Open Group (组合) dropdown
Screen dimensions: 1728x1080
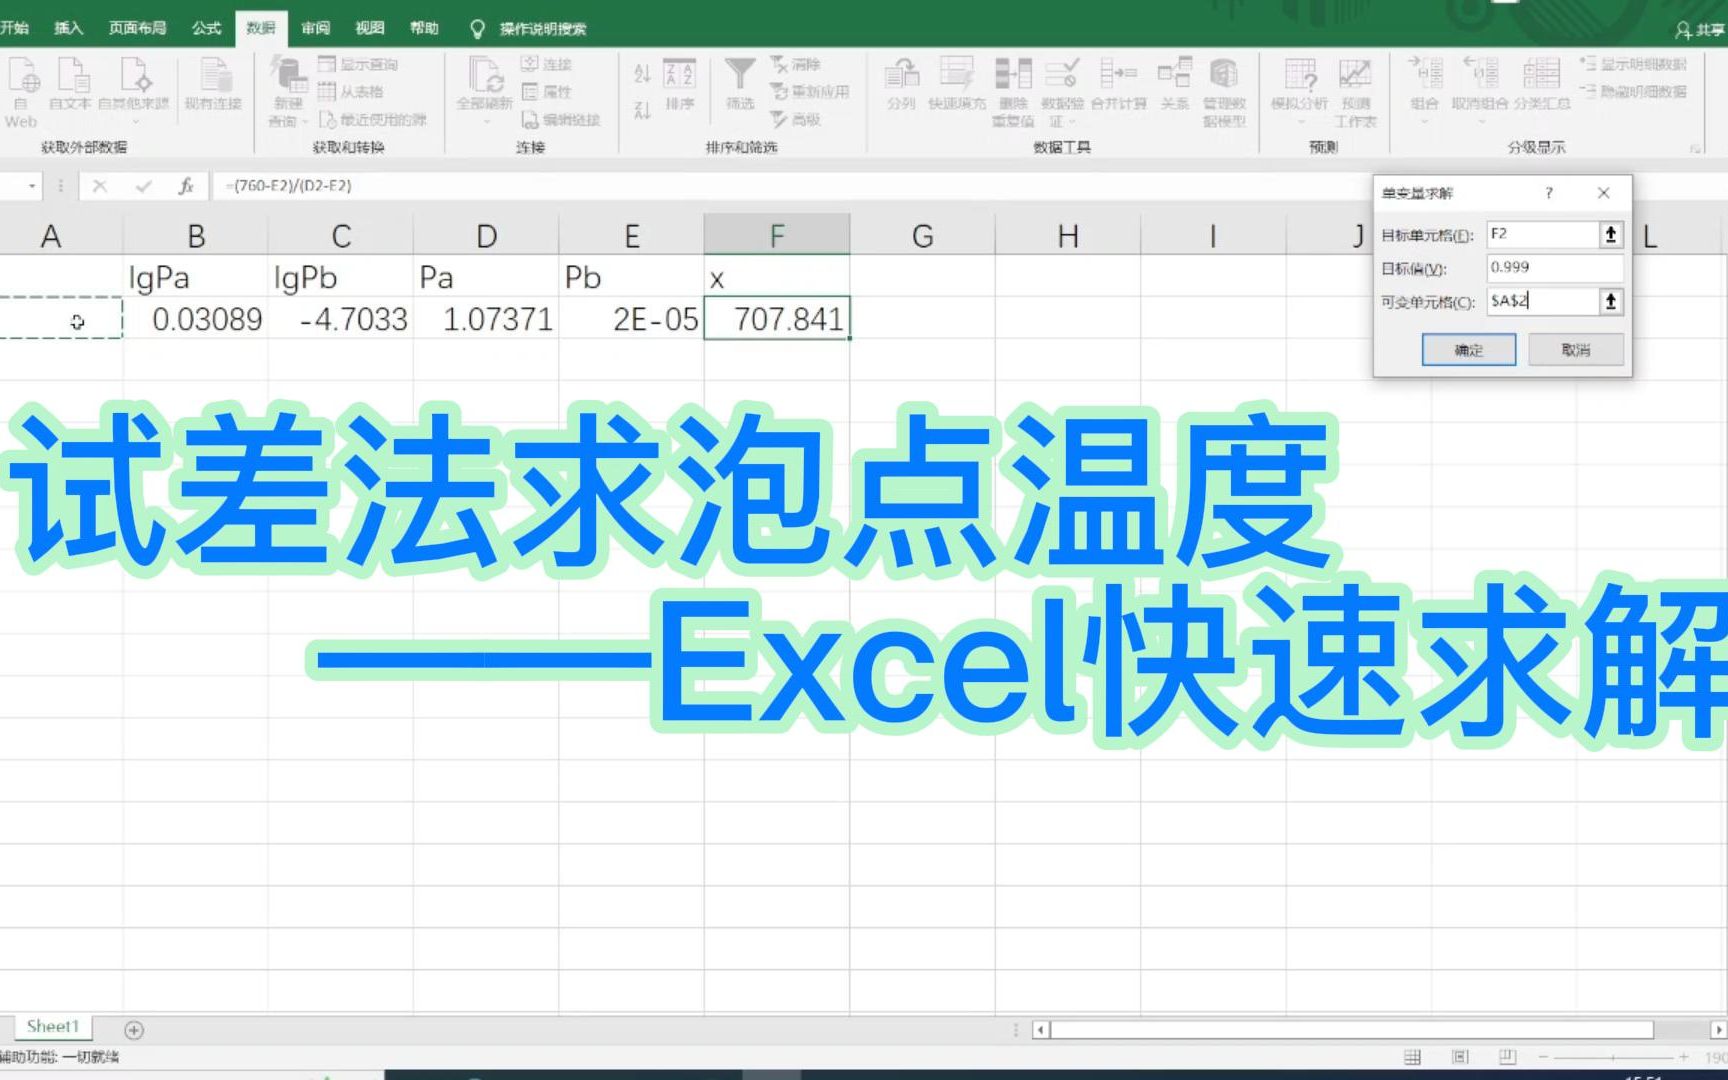[1425, 90]
